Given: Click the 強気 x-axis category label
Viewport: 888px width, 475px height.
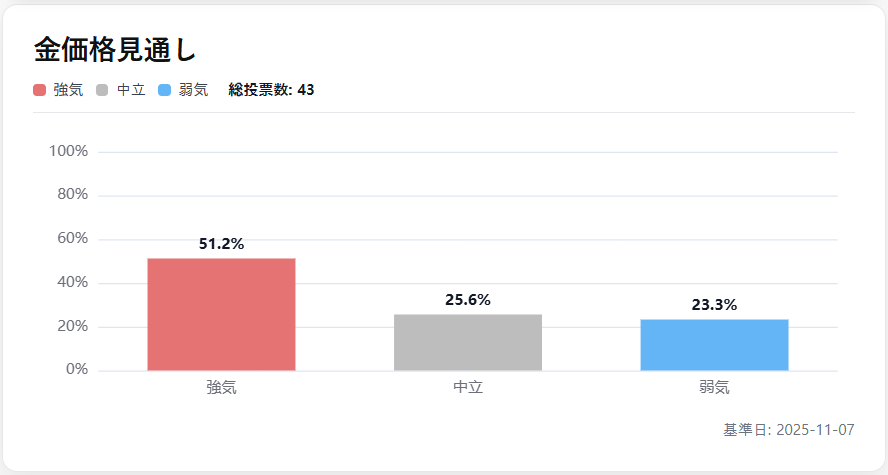Looking at the screenshot, I should click(221, 387).
